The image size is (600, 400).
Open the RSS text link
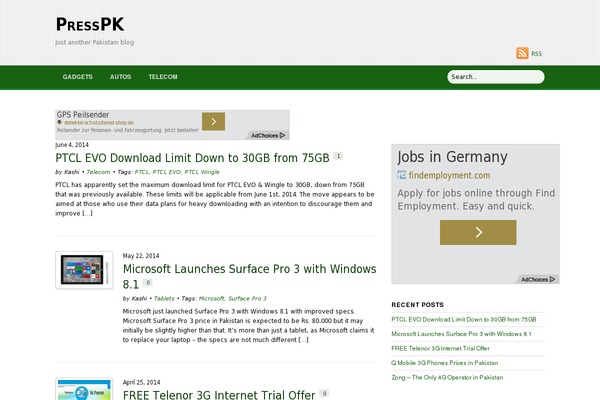(x=536, y=54)
